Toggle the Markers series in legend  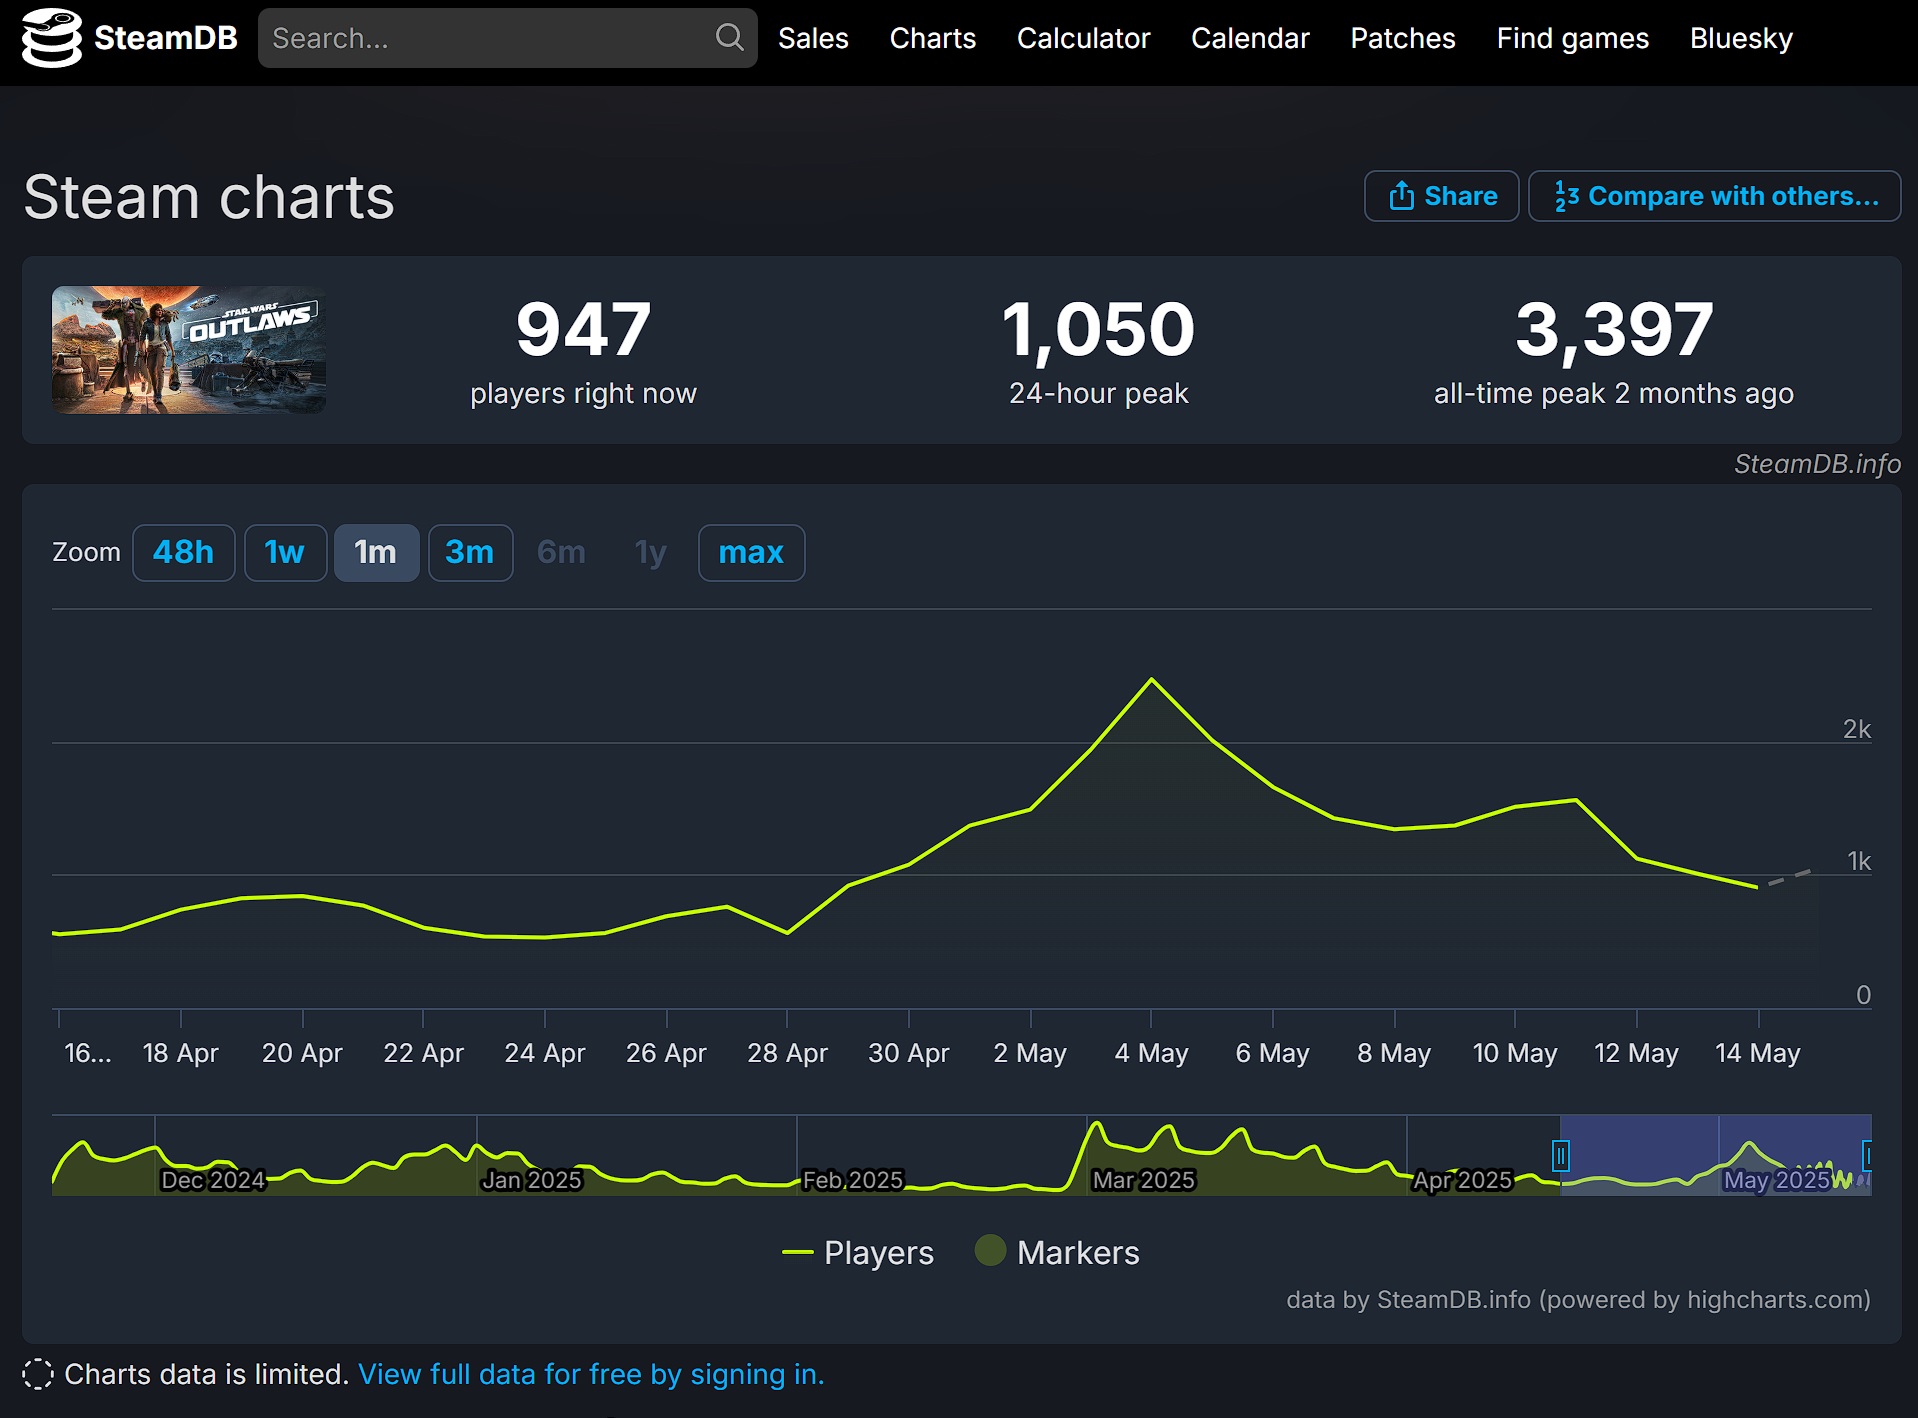click(x=1057, y=1252)
